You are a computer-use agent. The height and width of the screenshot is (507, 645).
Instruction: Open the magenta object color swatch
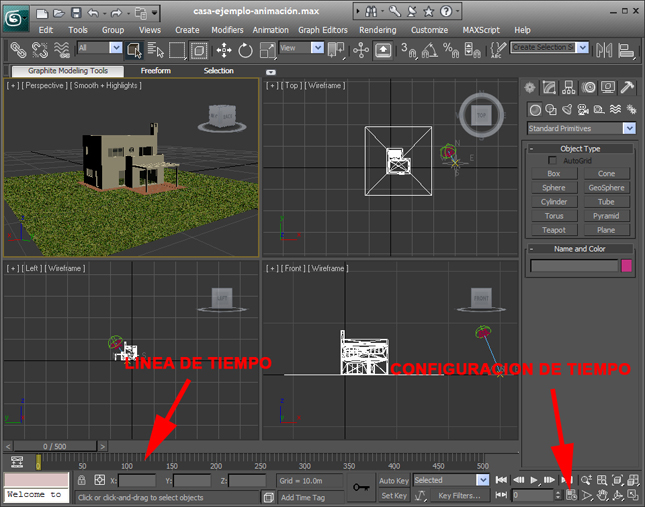click(627, 266)
